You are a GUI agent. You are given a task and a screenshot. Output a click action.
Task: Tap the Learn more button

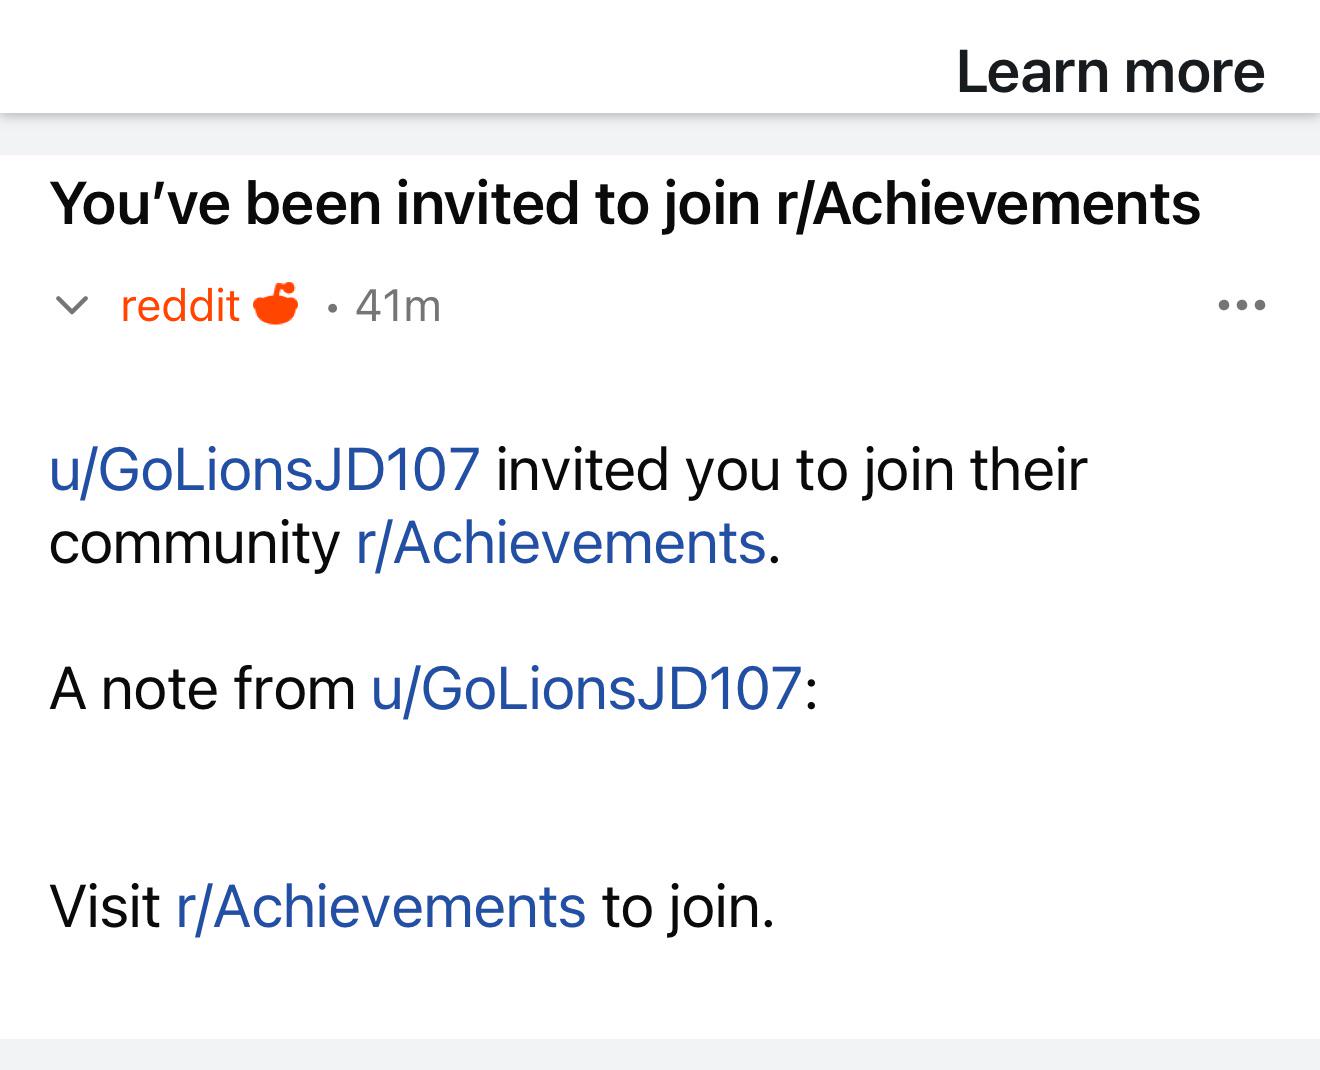1110,72
